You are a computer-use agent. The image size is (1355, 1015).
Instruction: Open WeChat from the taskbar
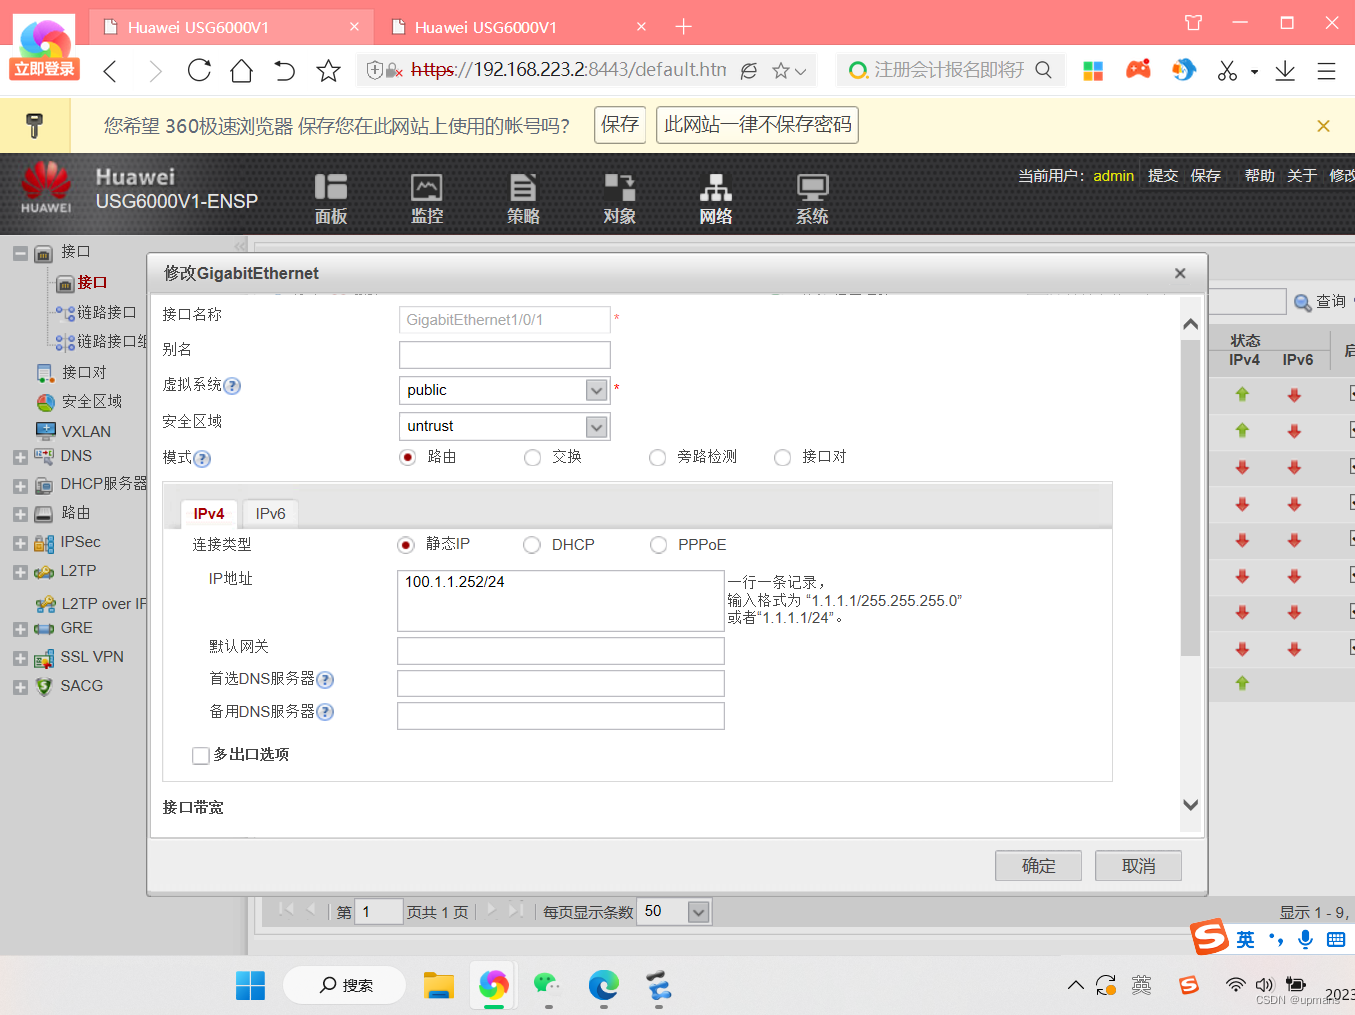tap(547, 986)
